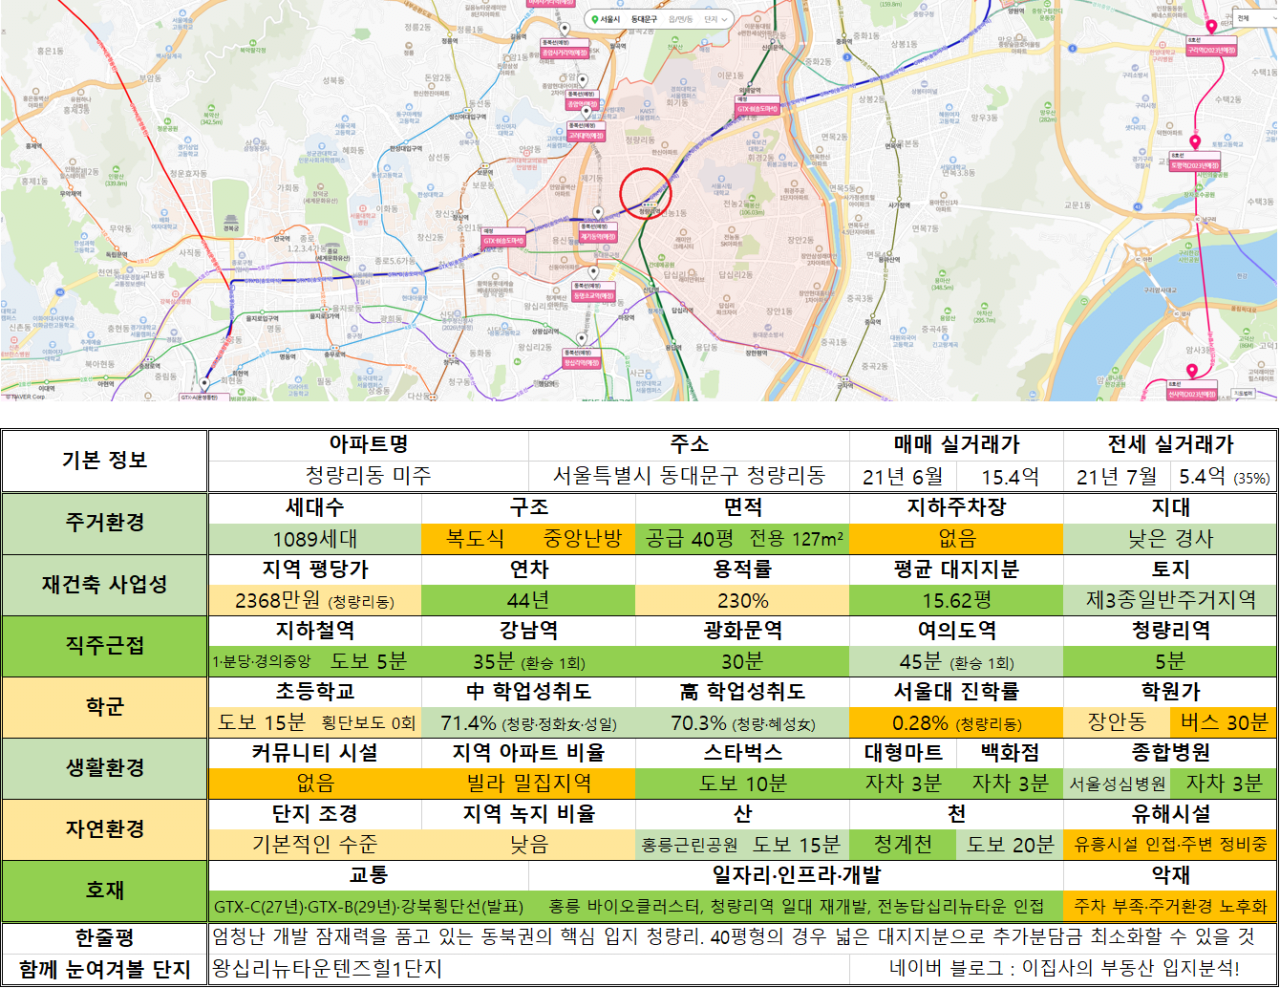The height and width of the screenshot is (988, 1280).
Task: Click the 빌라 밀집지역 cell
Action: pos(528,784)
